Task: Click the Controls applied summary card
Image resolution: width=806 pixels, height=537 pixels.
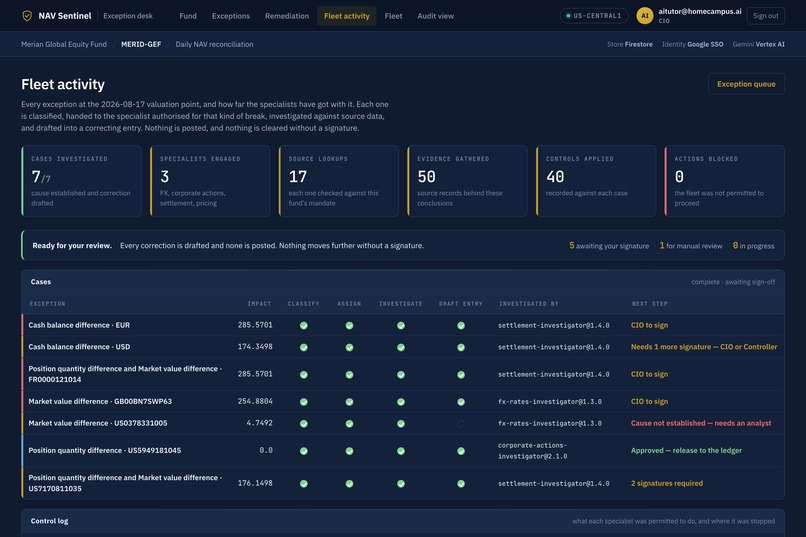Action: click(596, 181)
